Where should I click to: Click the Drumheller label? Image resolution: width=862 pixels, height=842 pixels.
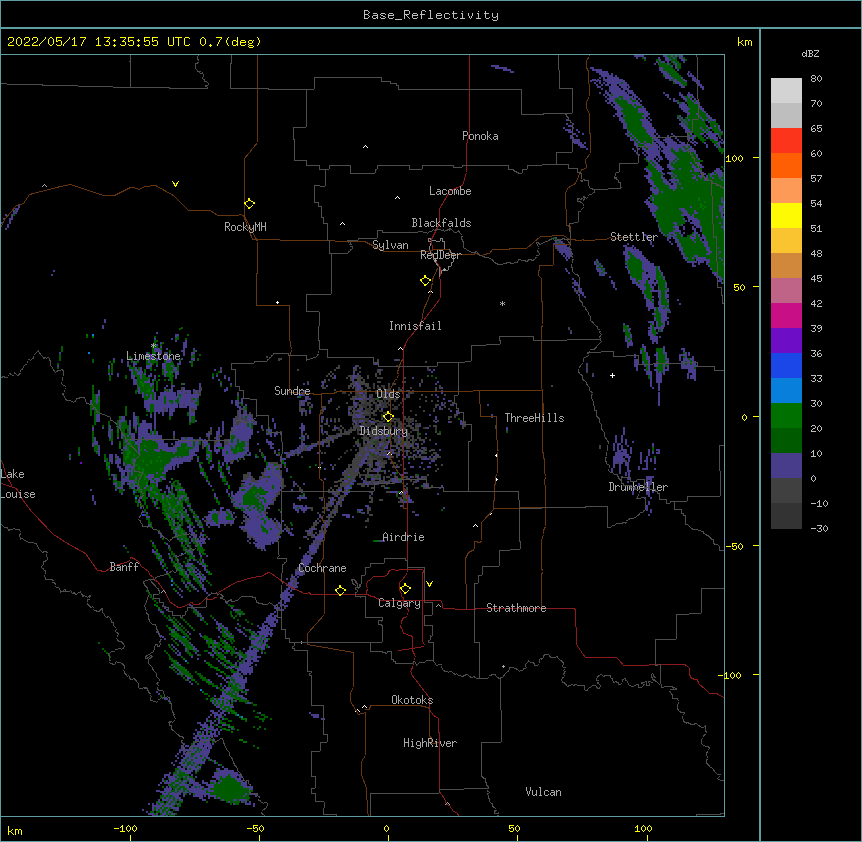click(638, 487)
